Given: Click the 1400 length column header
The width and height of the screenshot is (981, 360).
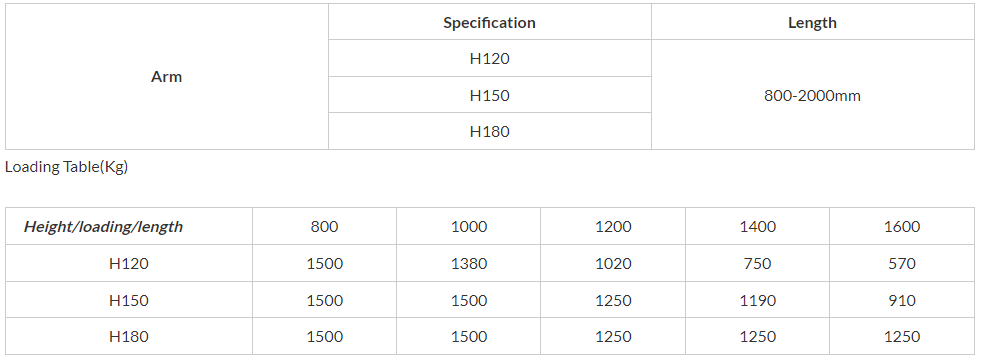Looking at the screenshot, I should click(x=758, y=227).
